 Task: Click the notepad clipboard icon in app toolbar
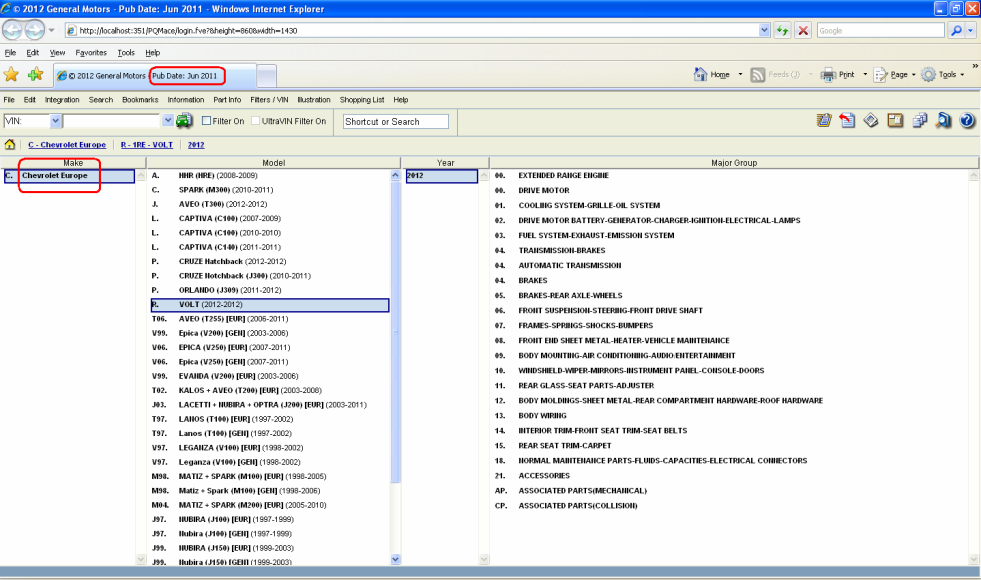824,120
